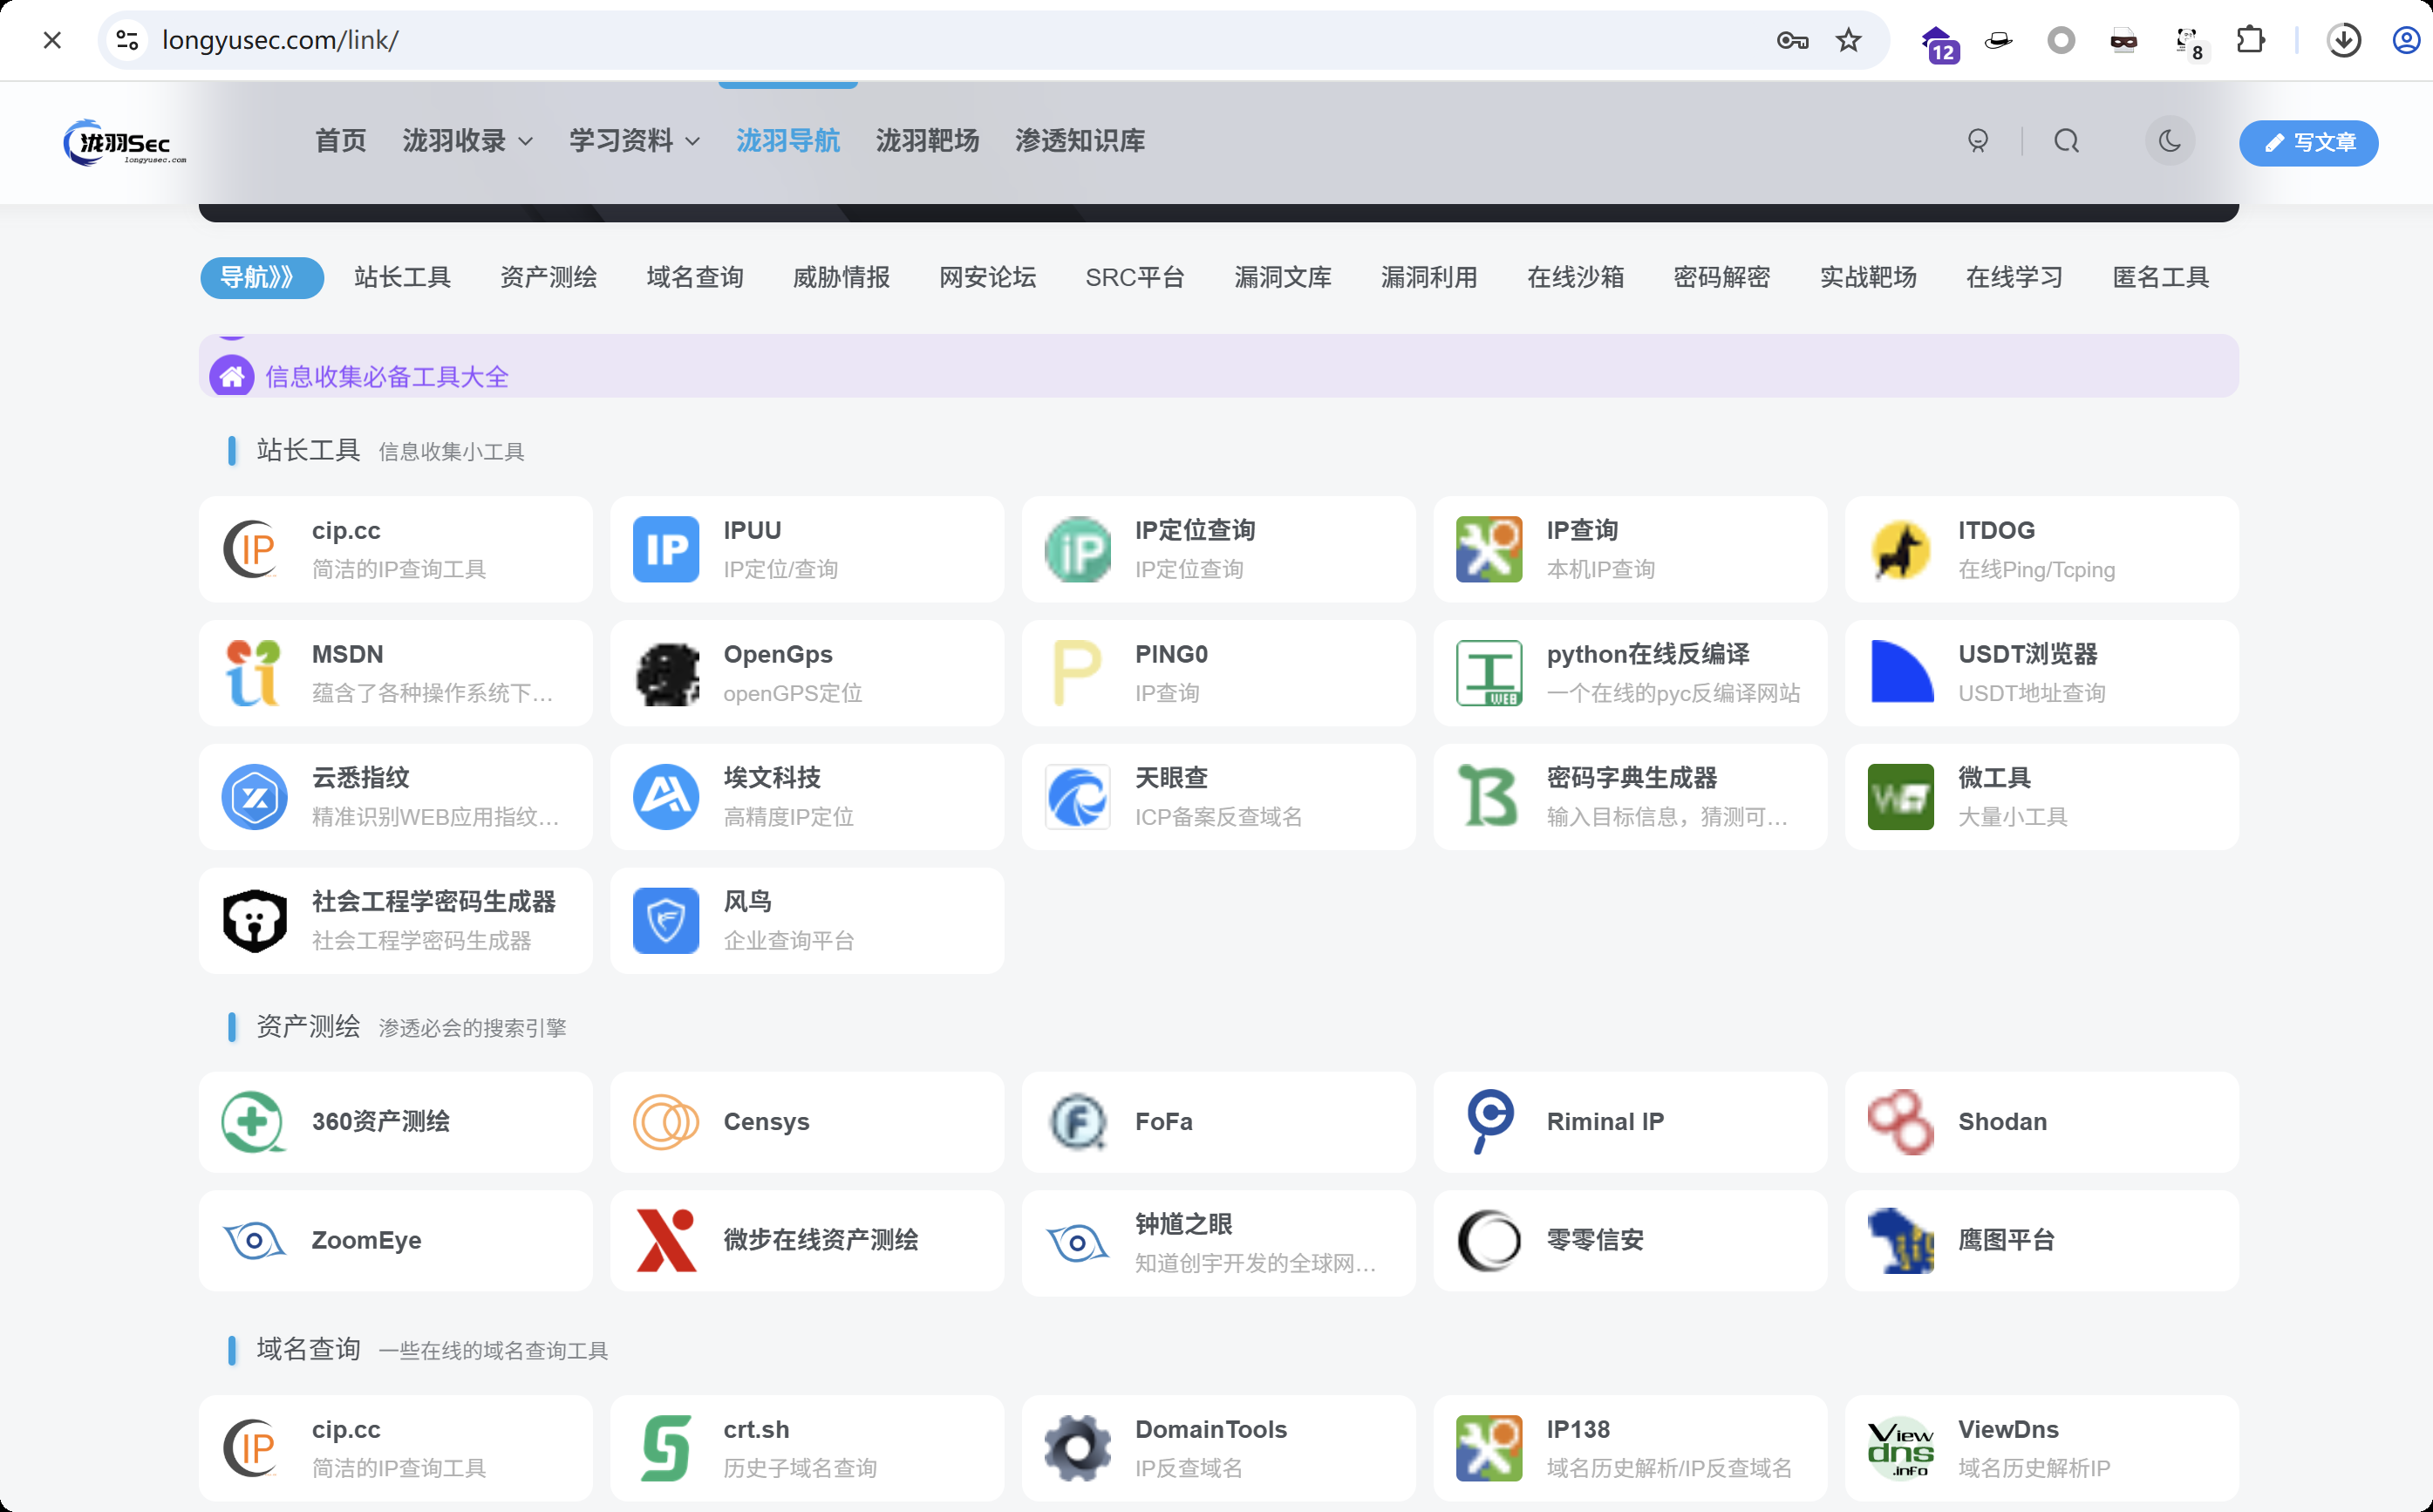The width and height of the screenshot is (2433, 1512).
Task: Expand 泷羽收录 dropdown menu
Action: click(467, 141)
